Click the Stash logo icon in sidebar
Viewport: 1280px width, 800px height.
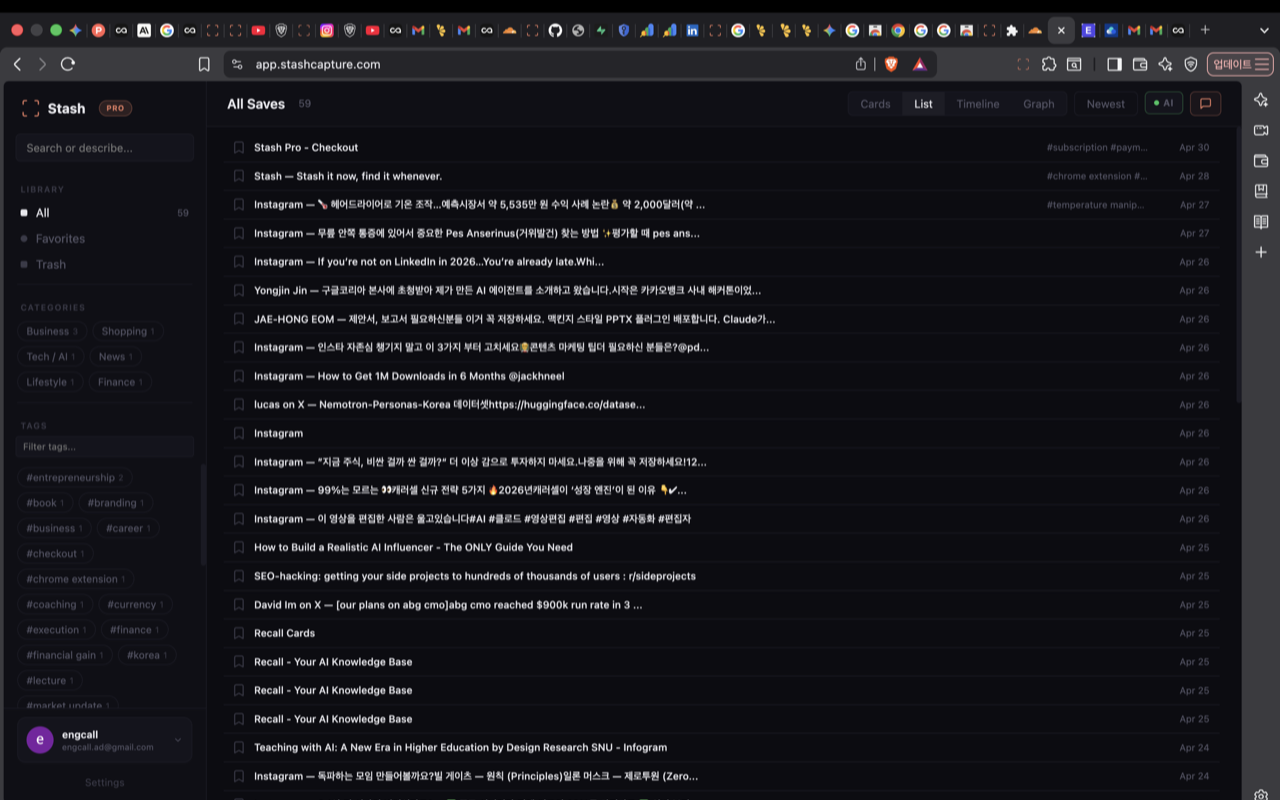click(x=31, y=108)
